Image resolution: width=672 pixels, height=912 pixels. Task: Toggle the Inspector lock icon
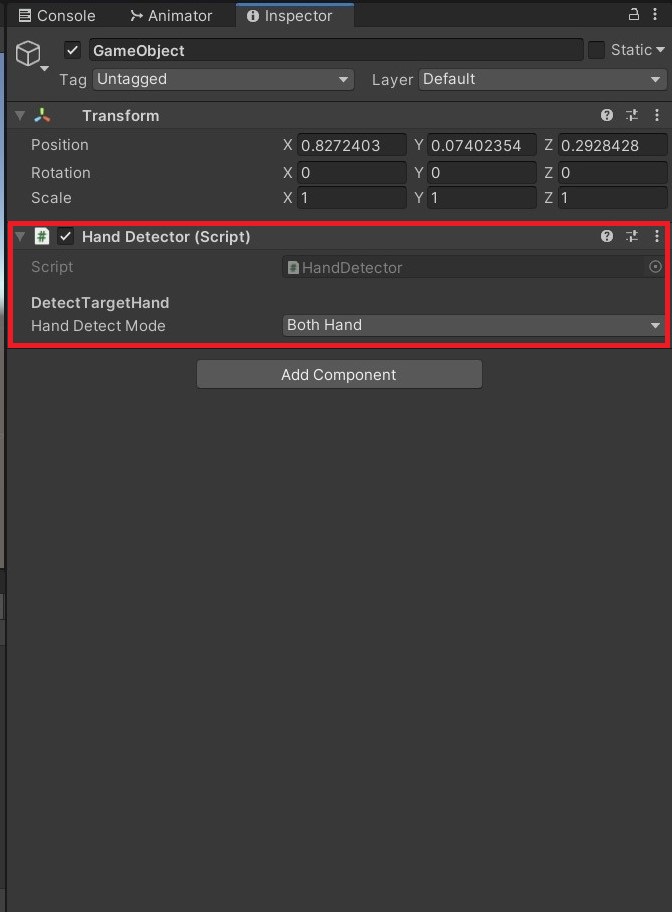pos(634,14)
